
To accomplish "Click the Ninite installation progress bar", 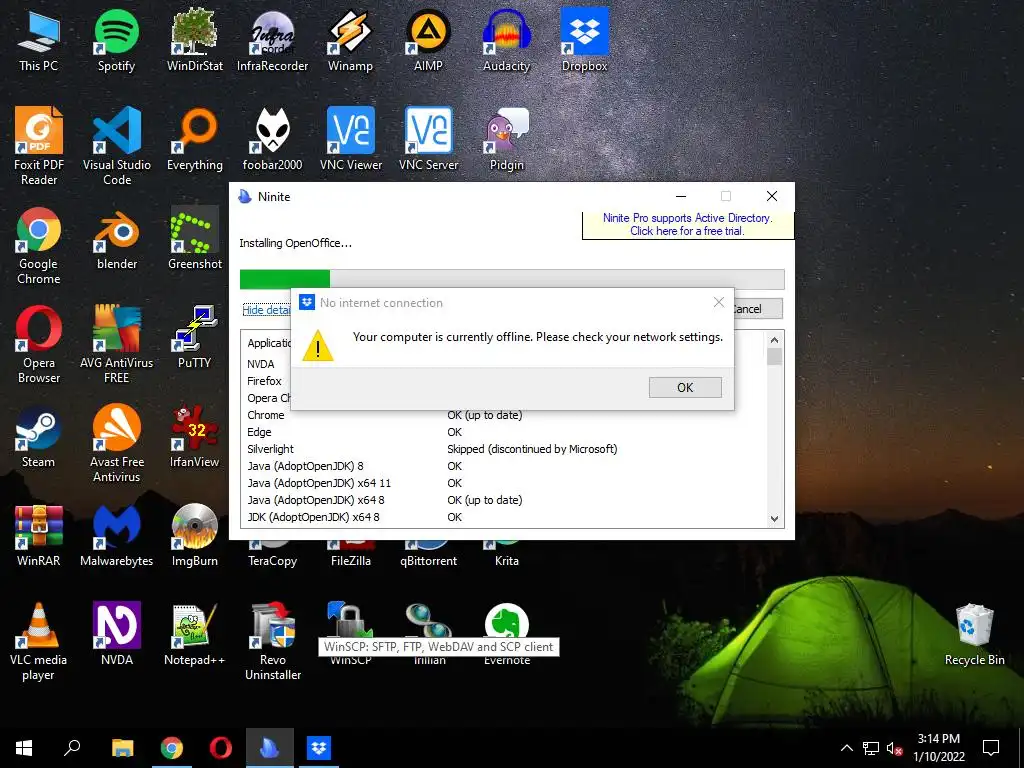I will click(x=512, y=279).
